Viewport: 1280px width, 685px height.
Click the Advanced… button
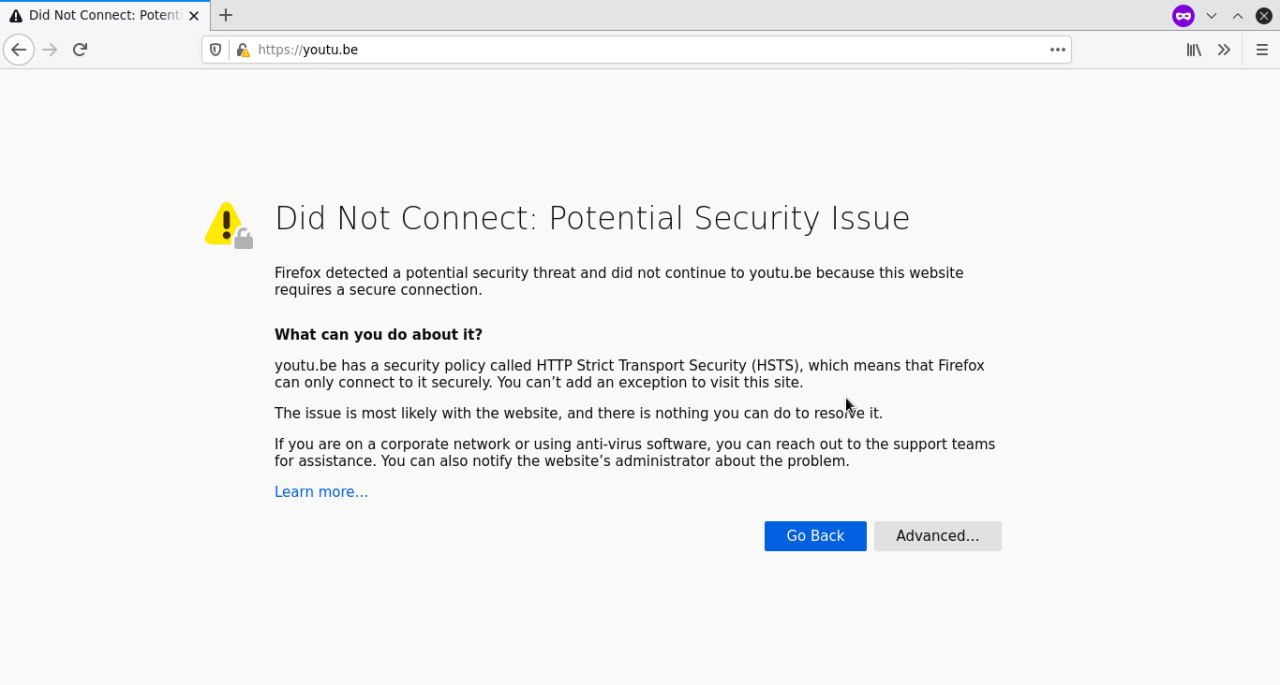click(x=937, y=536)
